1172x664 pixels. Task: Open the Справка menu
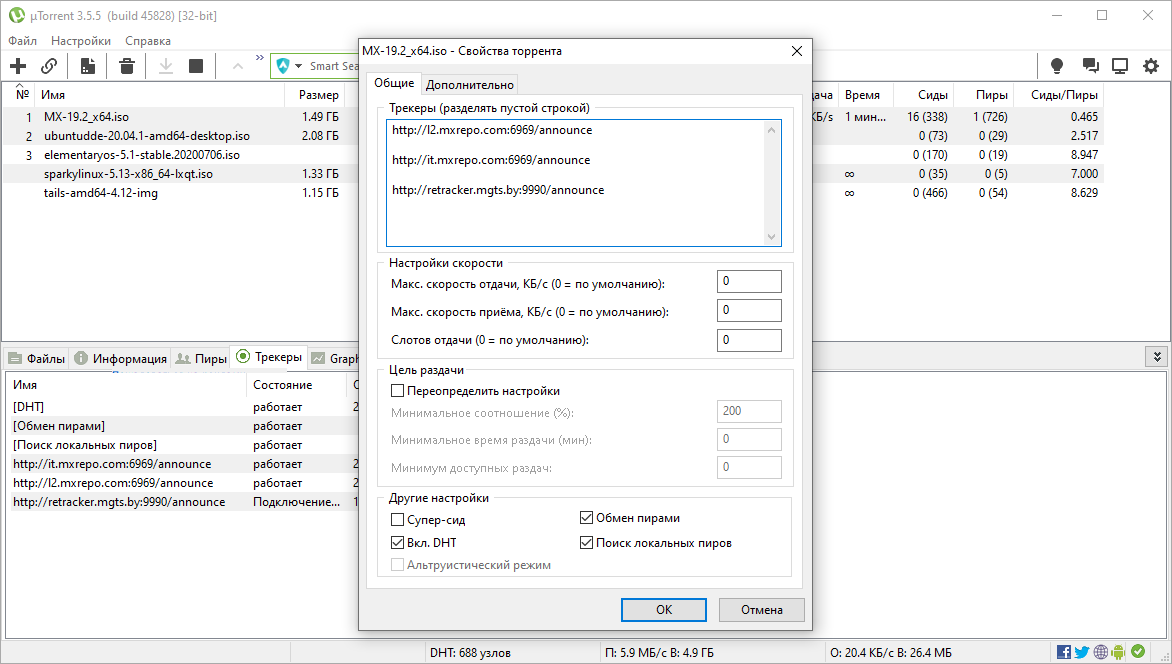pos(148,40)
